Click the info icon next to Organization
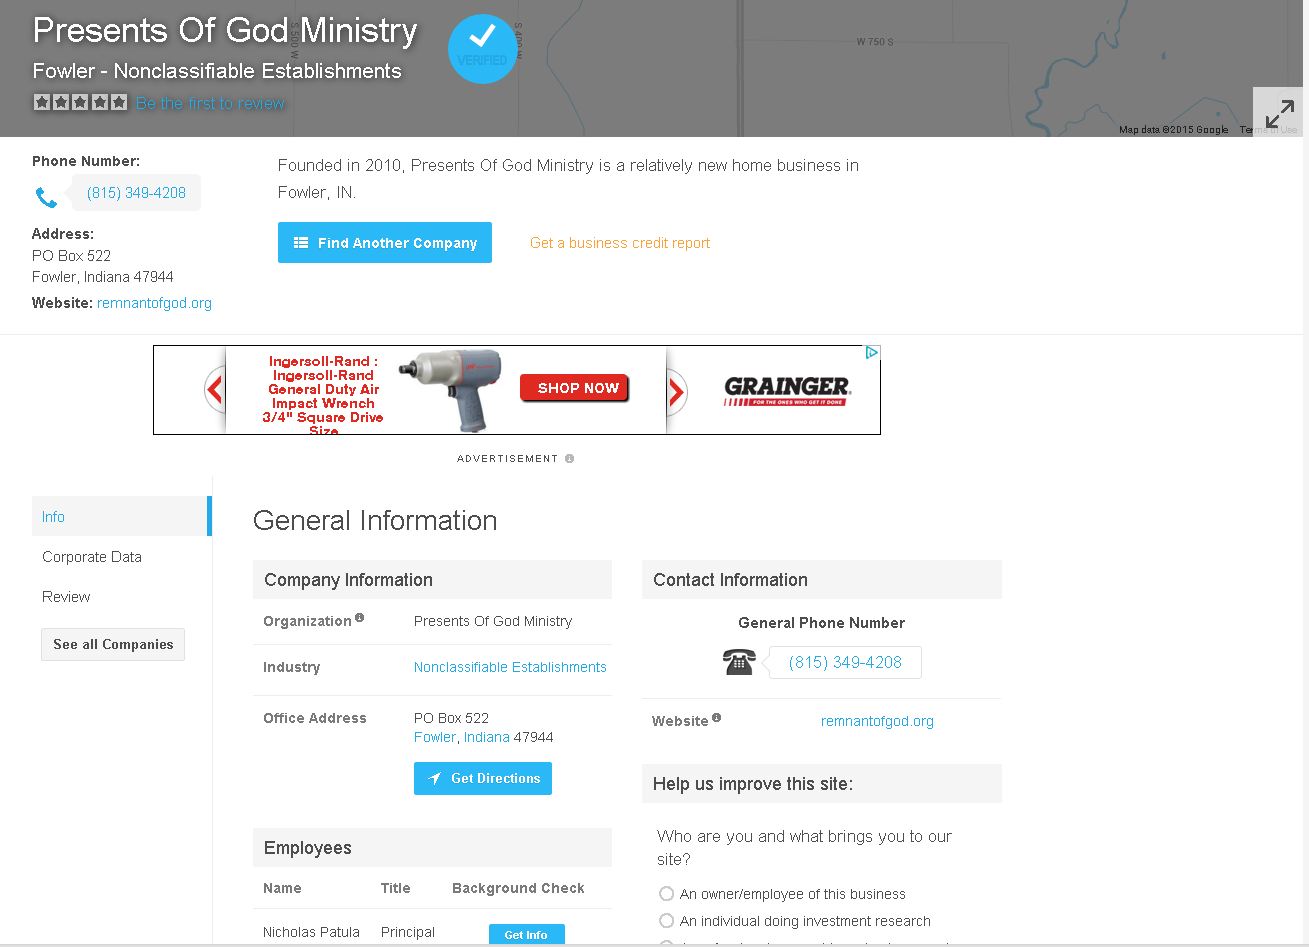Viewport: 1309px width, 947px height. (360, 618)
